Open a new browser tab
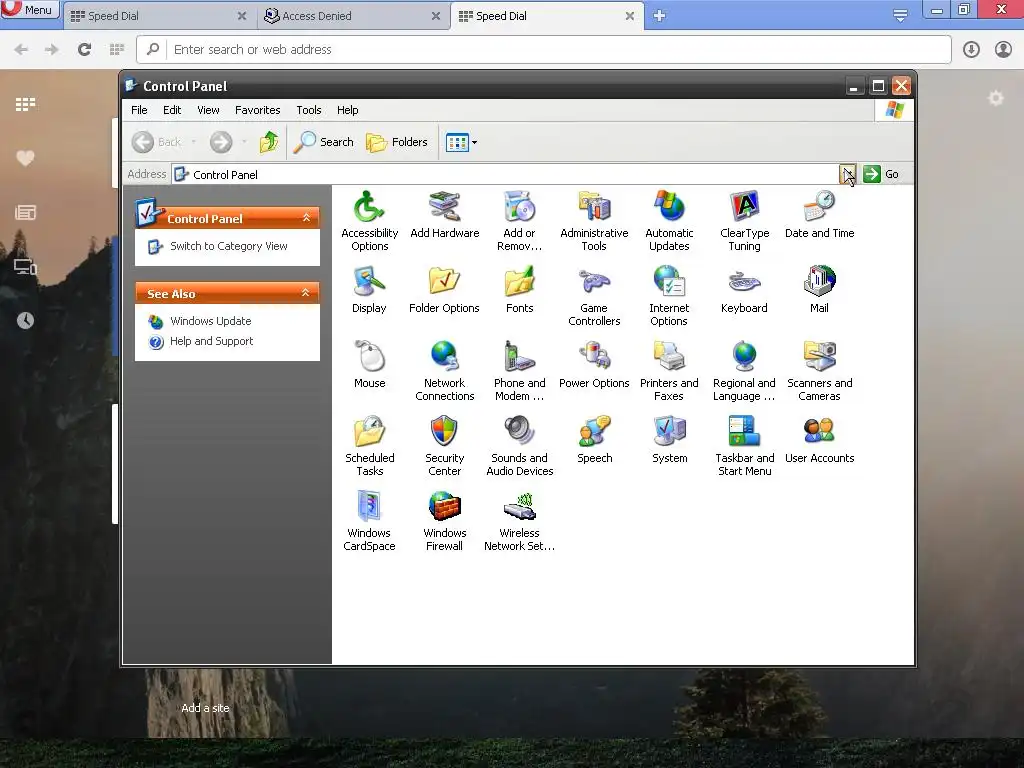The height and width of the screenshot is (768, 1024). pos(660,16)
